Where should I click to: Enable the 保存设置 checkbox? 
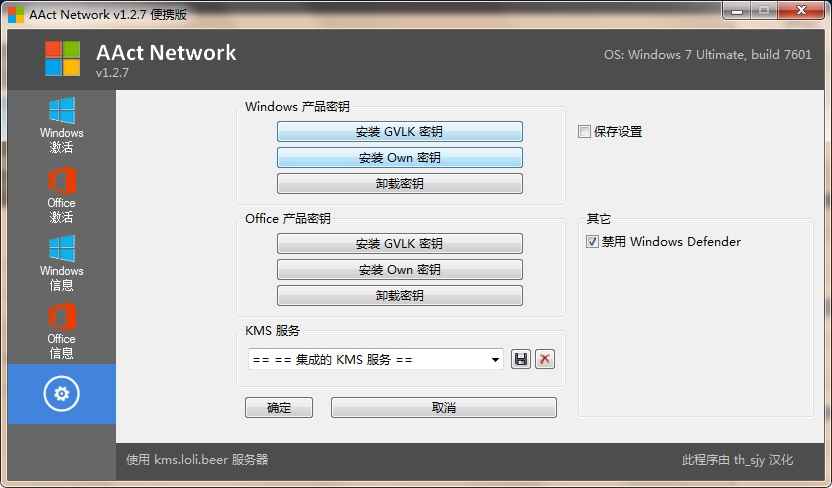pyautogui.click(x=584, y=131)
